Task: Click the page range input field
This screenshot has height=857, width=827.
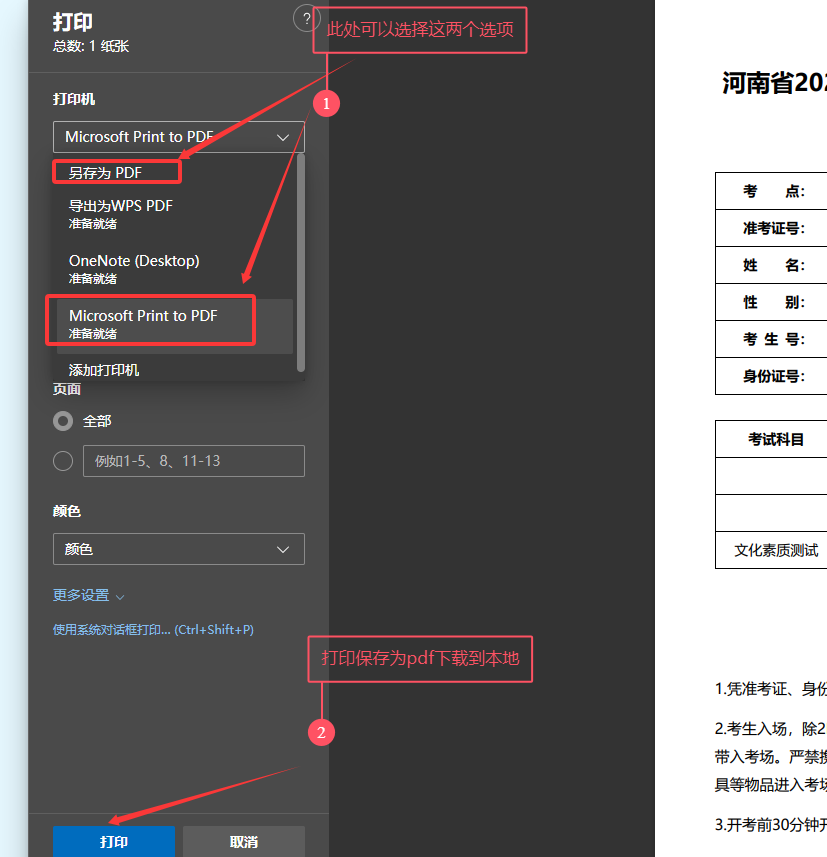Action: [193, 461]
